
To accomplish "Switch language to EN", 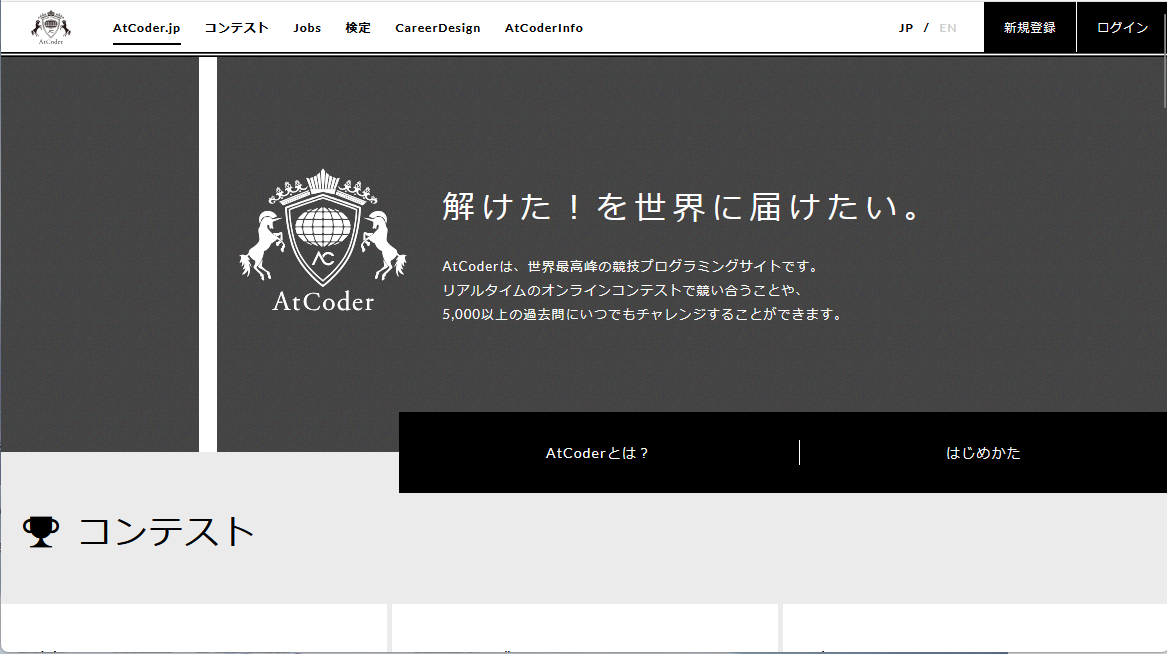I will (x=947, y=28).
